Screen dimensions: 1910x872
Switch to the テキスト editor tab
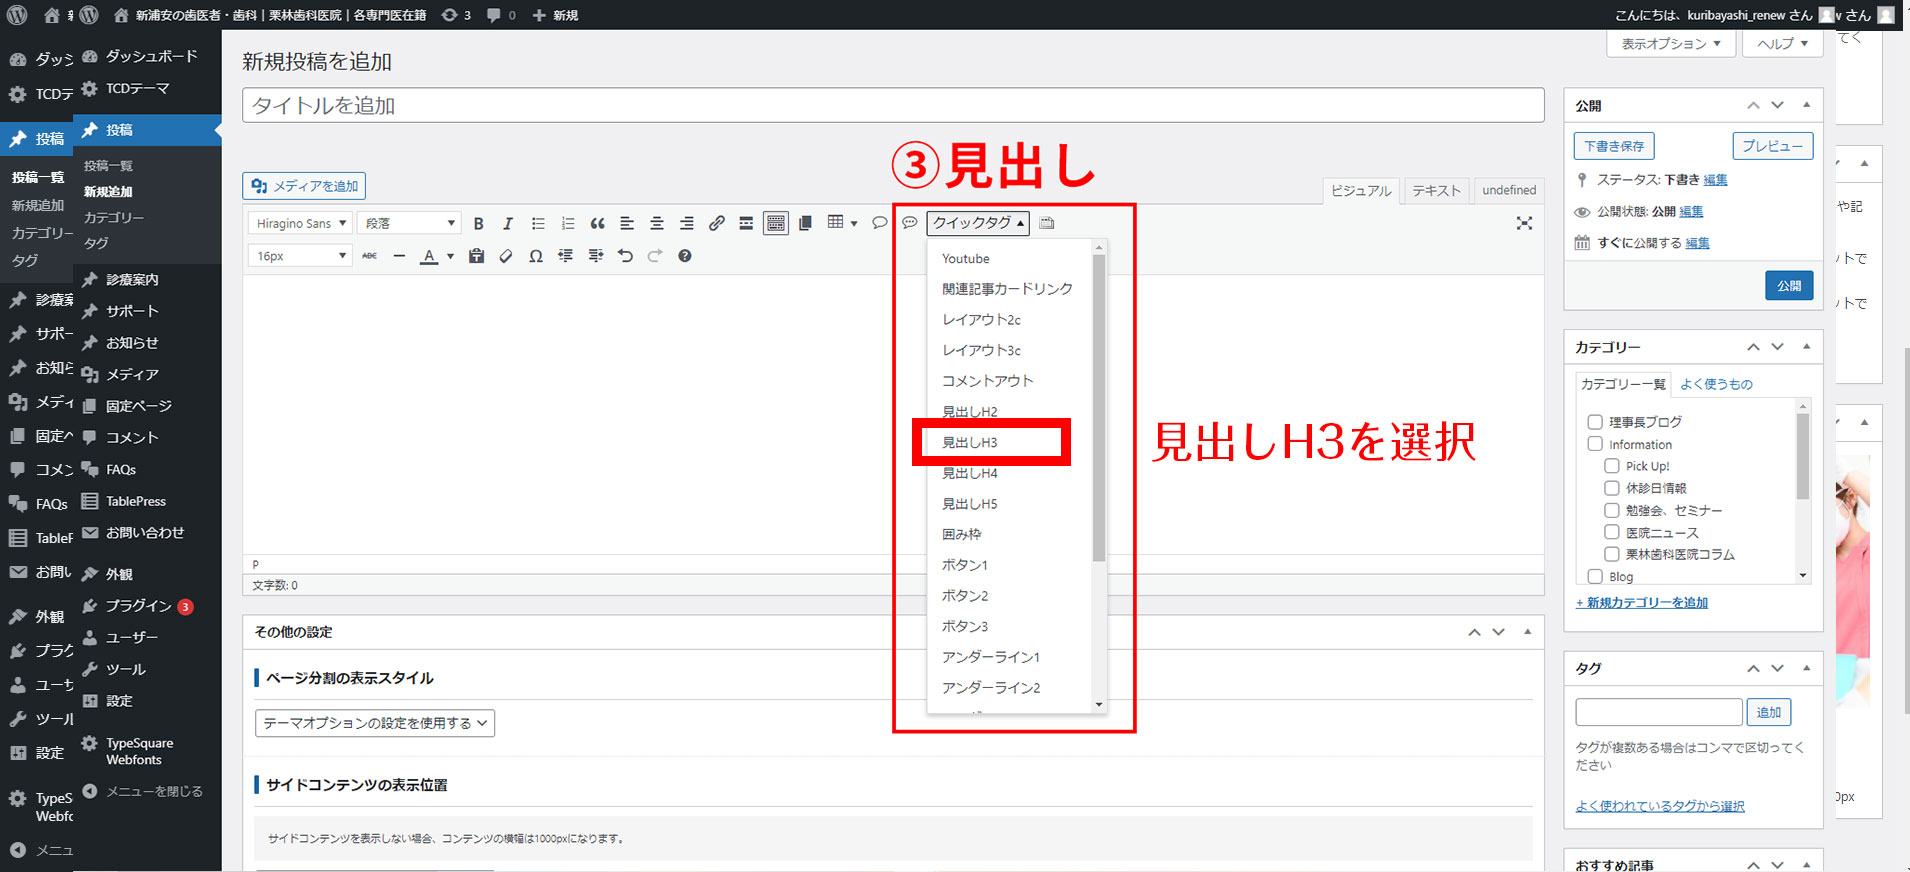[x=1436, y=190]
